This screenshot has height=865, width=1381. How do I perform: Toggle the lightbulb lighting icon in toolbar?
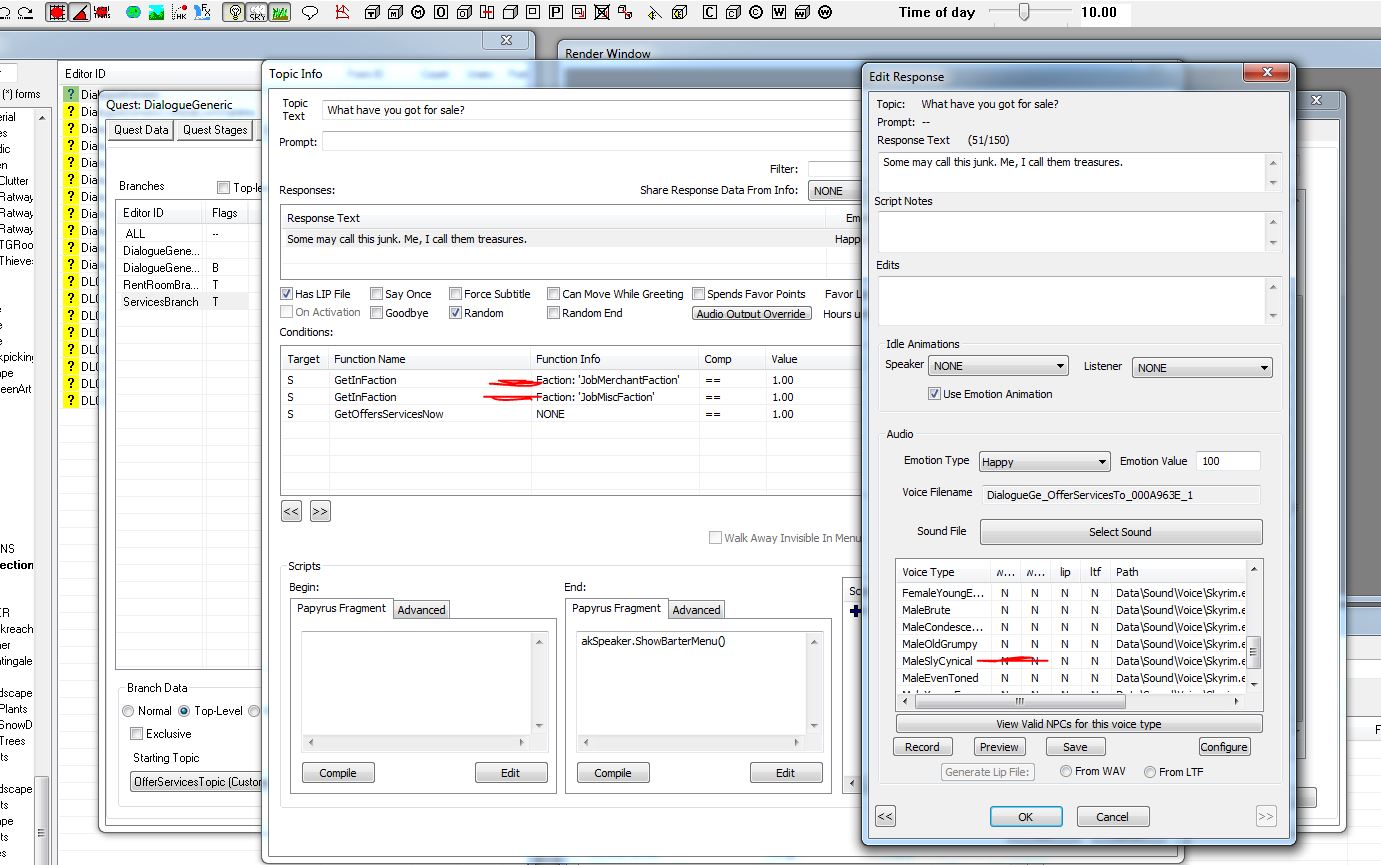235,13
